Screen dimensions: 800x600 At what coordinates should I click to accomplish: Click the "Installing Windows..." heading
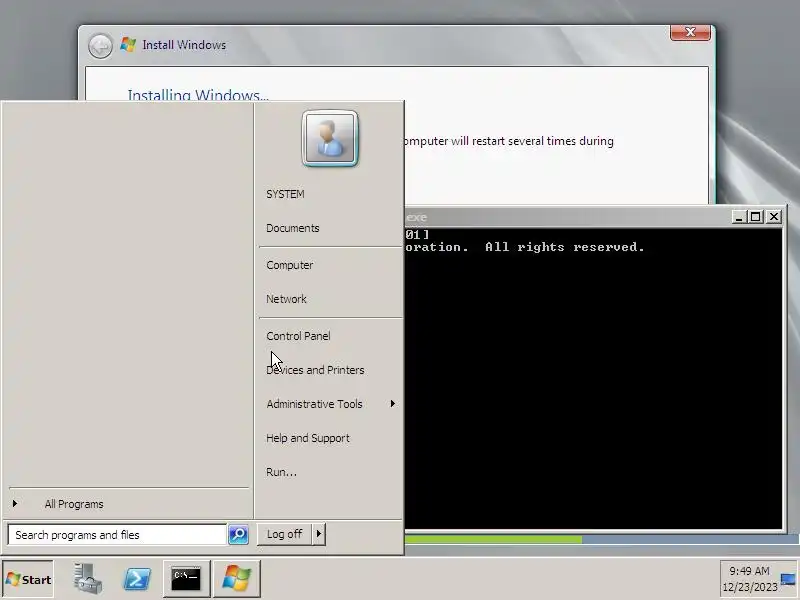pyautogui.click(x=198, y=95)
